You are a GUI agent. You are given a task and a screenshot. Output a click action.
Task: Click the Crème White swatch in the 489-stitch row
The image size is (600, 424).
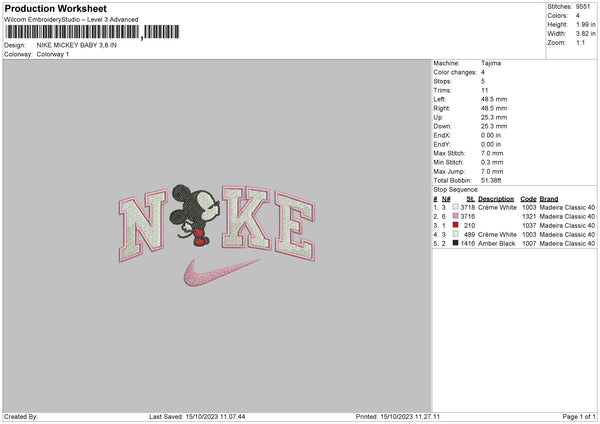pyautogui.click(x=455, y=234)
